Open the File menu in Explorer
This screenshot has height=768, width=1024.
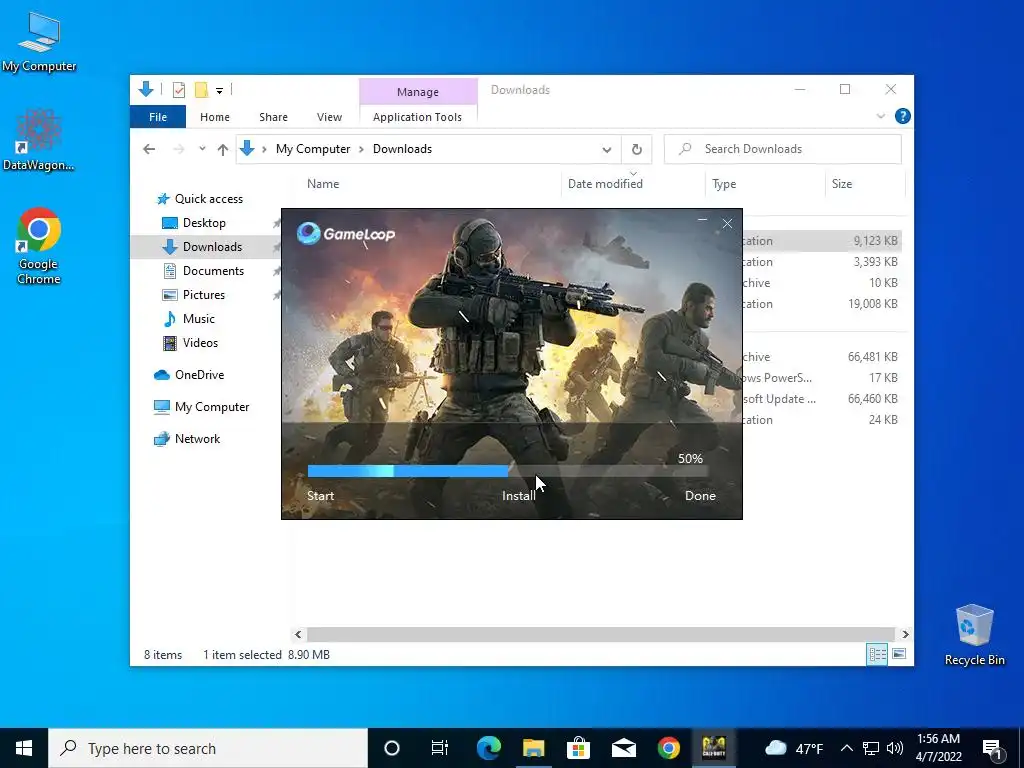click(x=158, y=117)
